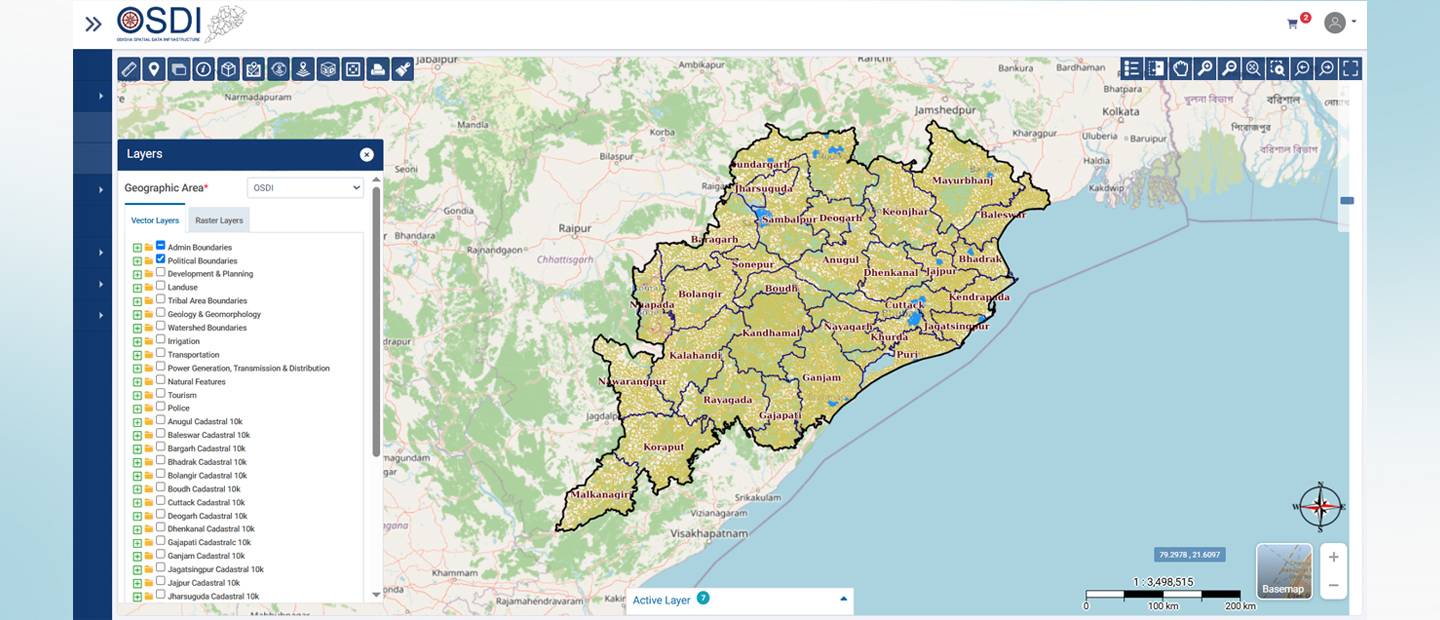Select Ganjam Cadastral 10k layer row
1440x620 pixels.
pos(206,556)
